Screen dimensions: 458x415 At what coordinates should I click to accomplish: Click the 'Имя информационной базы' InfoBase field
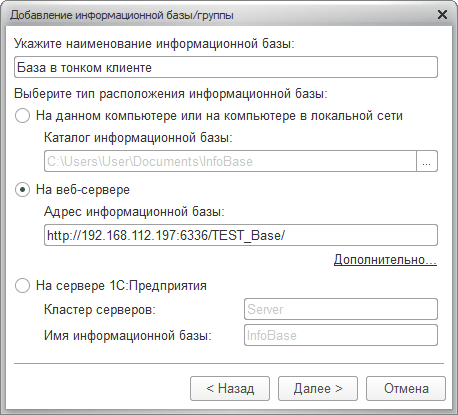pos(341,335)
